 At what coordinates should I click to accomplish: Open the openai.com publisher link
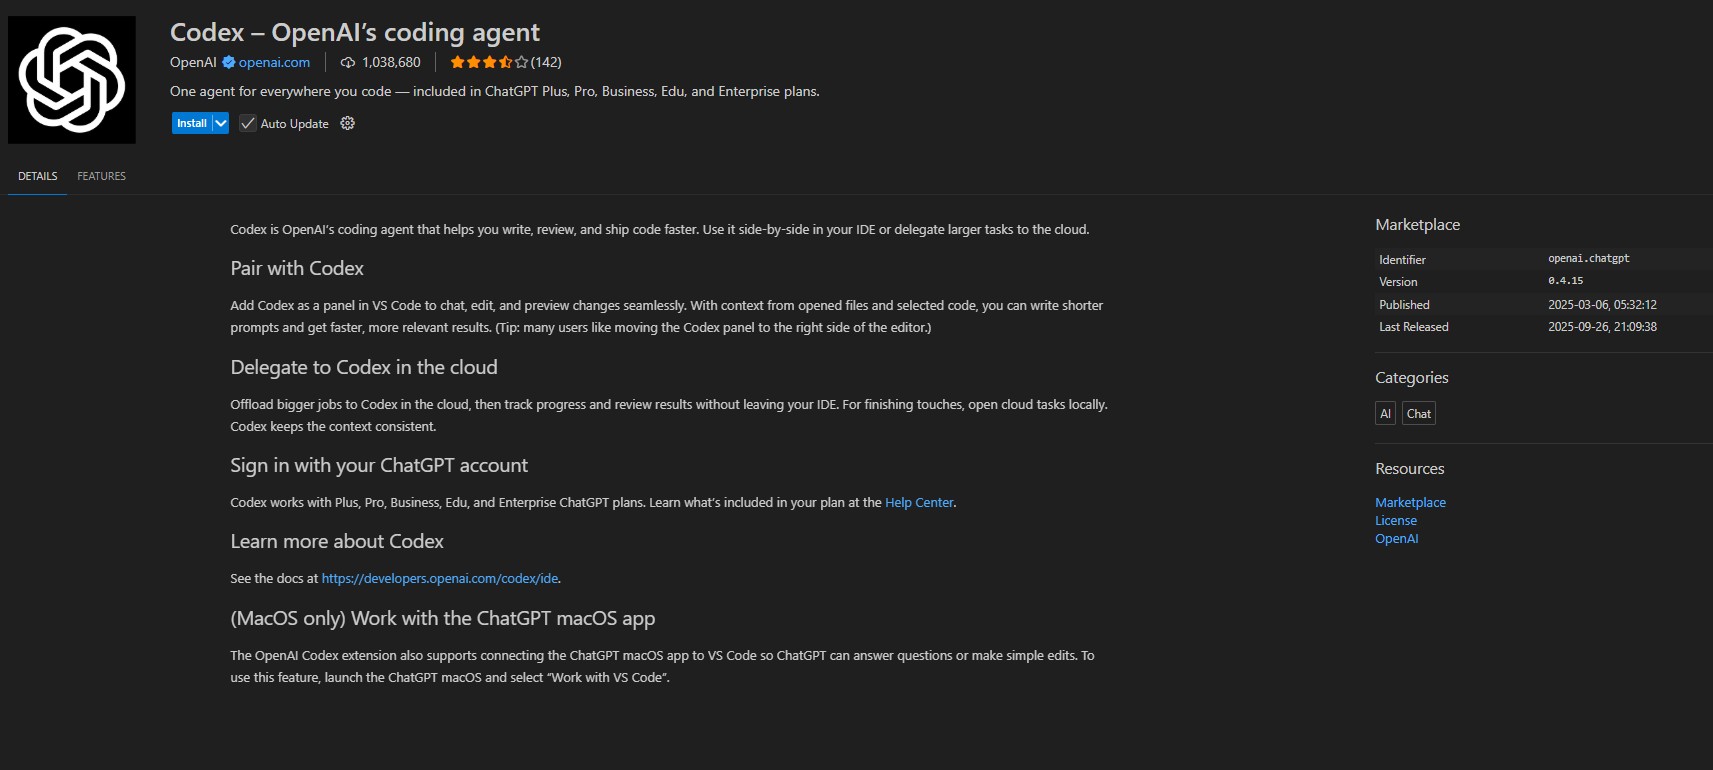coord(274,62)
